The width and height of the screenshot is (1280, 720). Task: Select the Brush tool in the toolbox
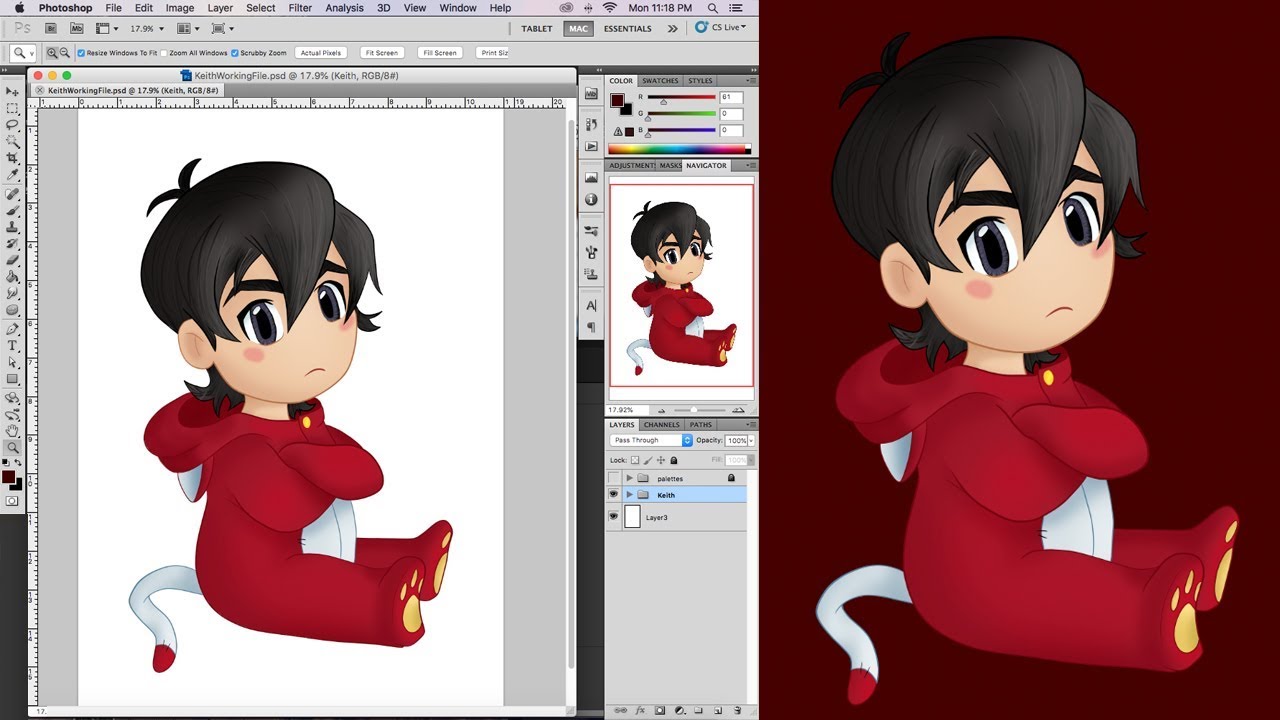pyautogui.click(x=13, y=211)
